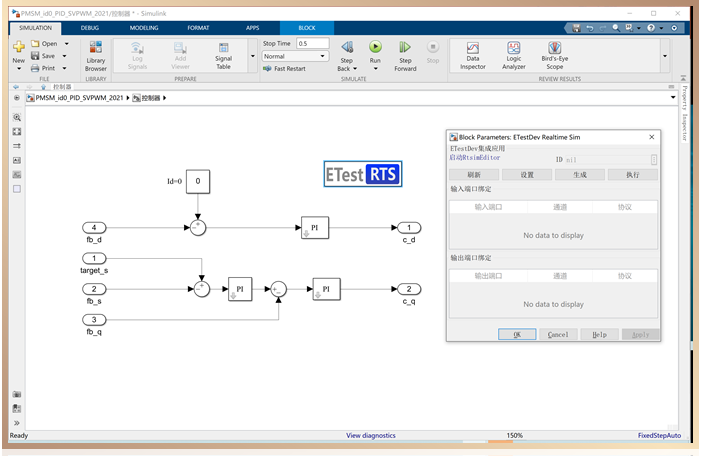Open the Bird's-Eye Scope
Screen dimensions: 701x456
click(x=554, y=56)
